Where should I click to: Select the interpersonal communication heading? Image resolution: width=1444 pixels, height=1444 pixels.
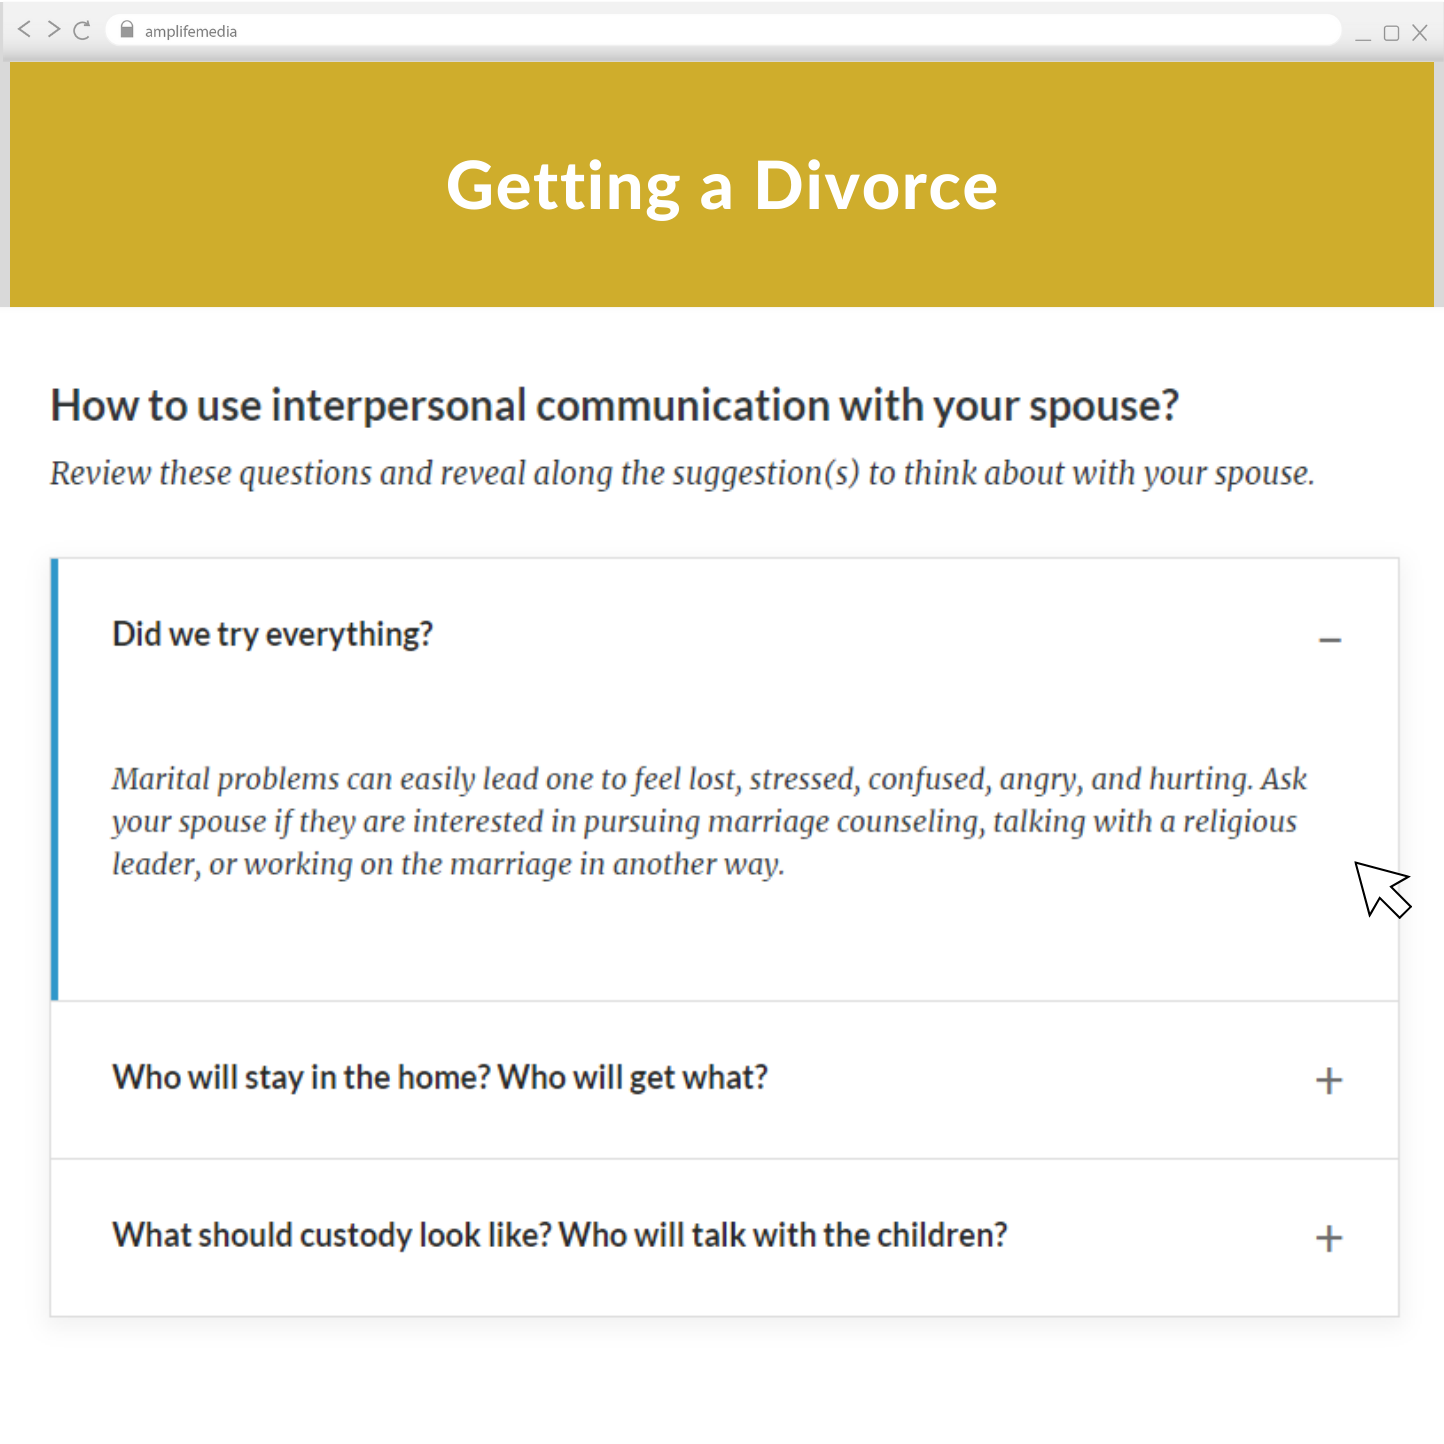614,406
